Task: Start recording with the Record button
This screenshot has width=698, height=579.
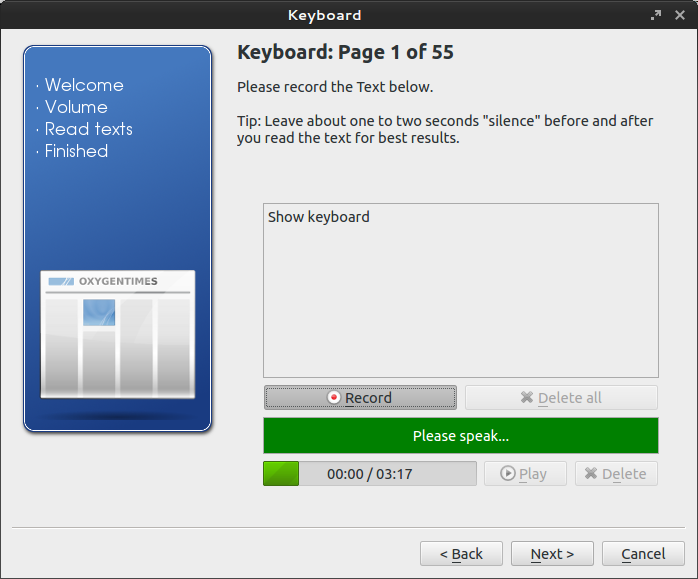Action: click(x=360, y=398)
